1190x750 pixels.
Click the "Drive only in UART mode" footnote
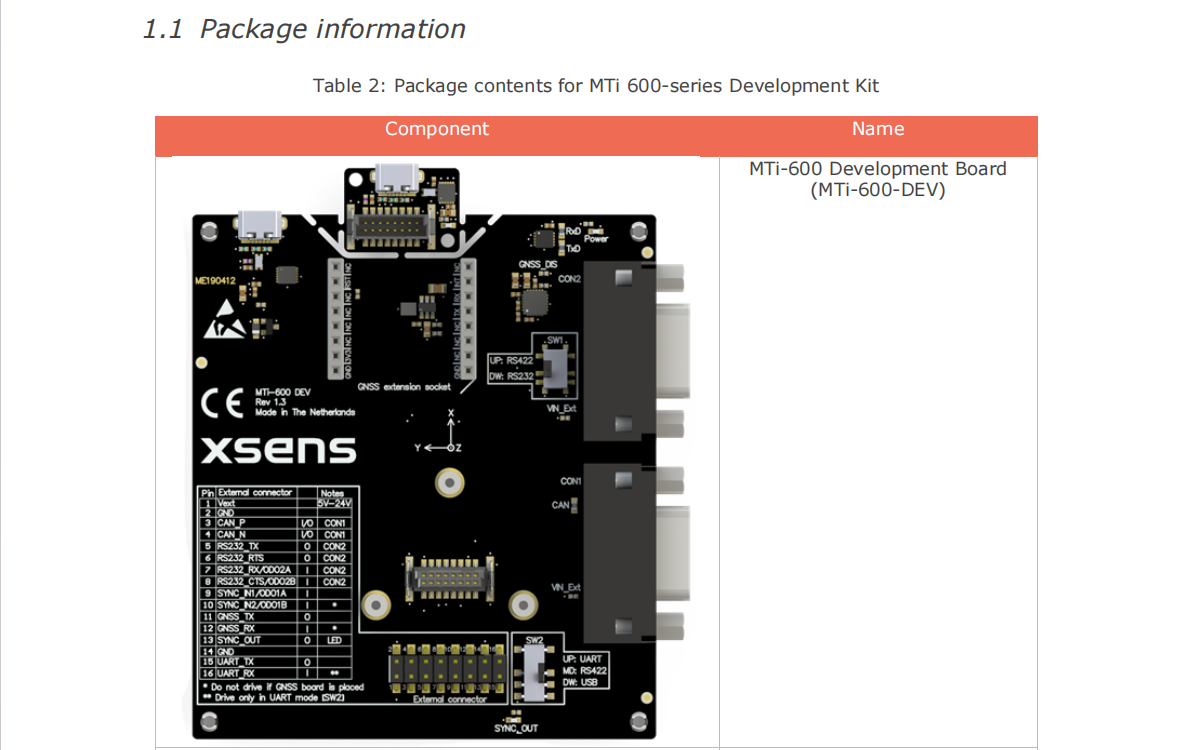coord(274,697)
